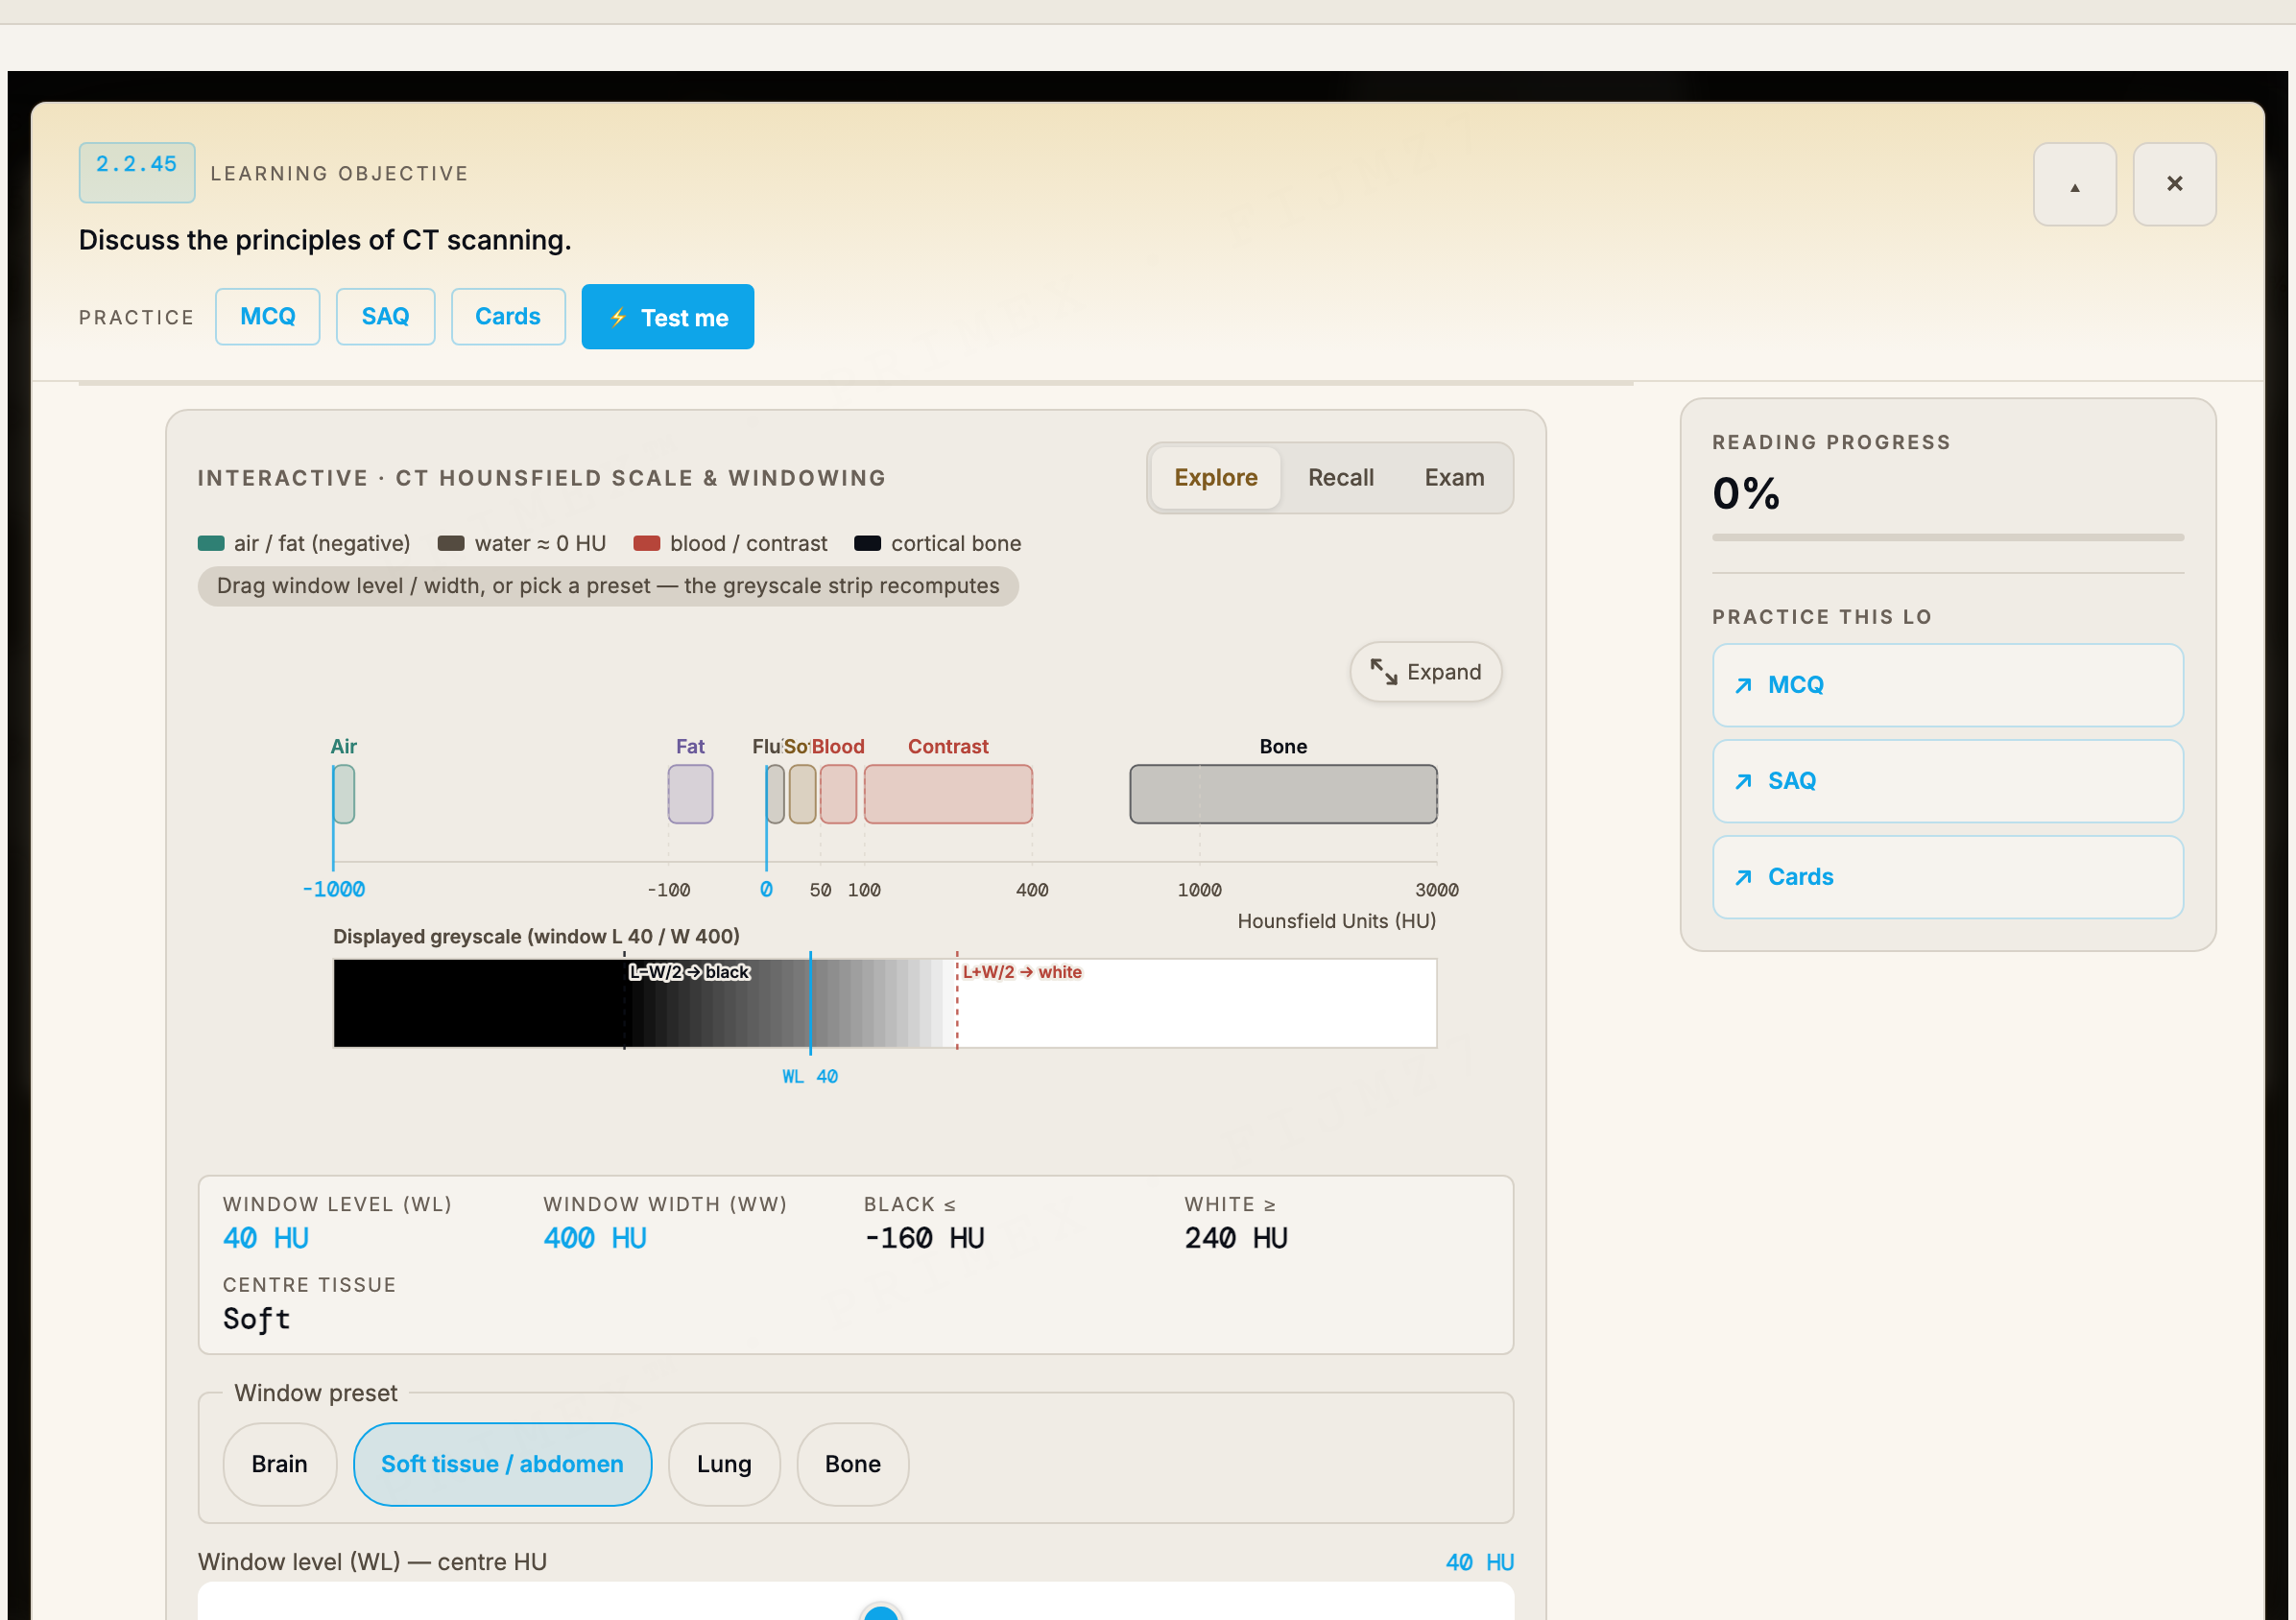Click the WL 40 marker under the greyscale strip
Image resolution: width=2296 pixels, height=1620 pixels.
pos(810,1077)
